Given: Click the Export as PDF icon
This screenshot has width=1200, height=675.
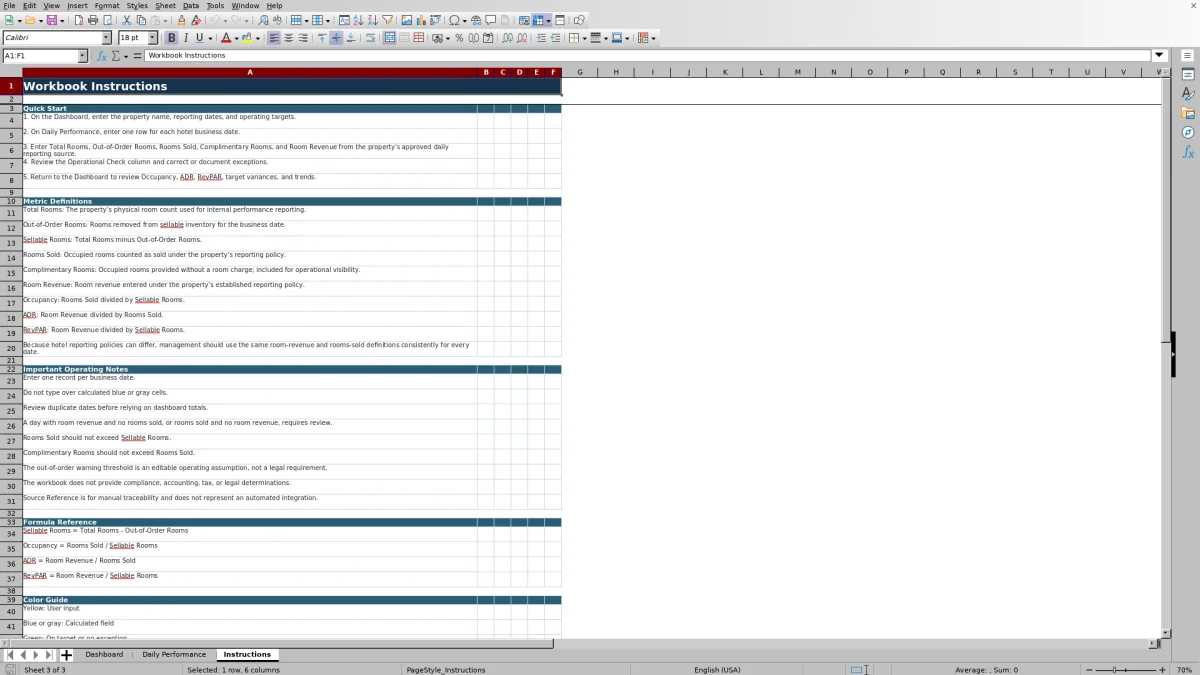Looking at the screenshot, I should pos(79,20).
